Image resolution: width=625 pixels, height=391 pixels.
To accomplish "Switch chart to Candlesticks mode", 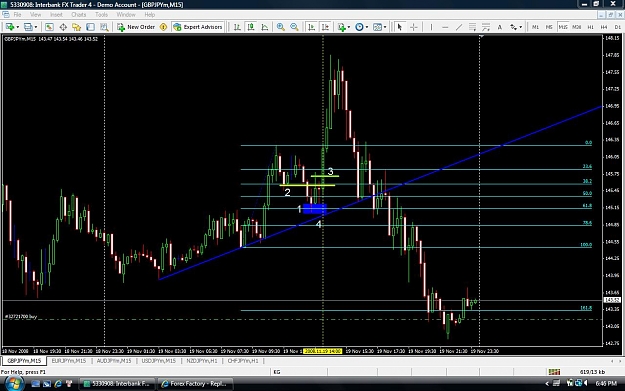I will [x=251, y=27].
